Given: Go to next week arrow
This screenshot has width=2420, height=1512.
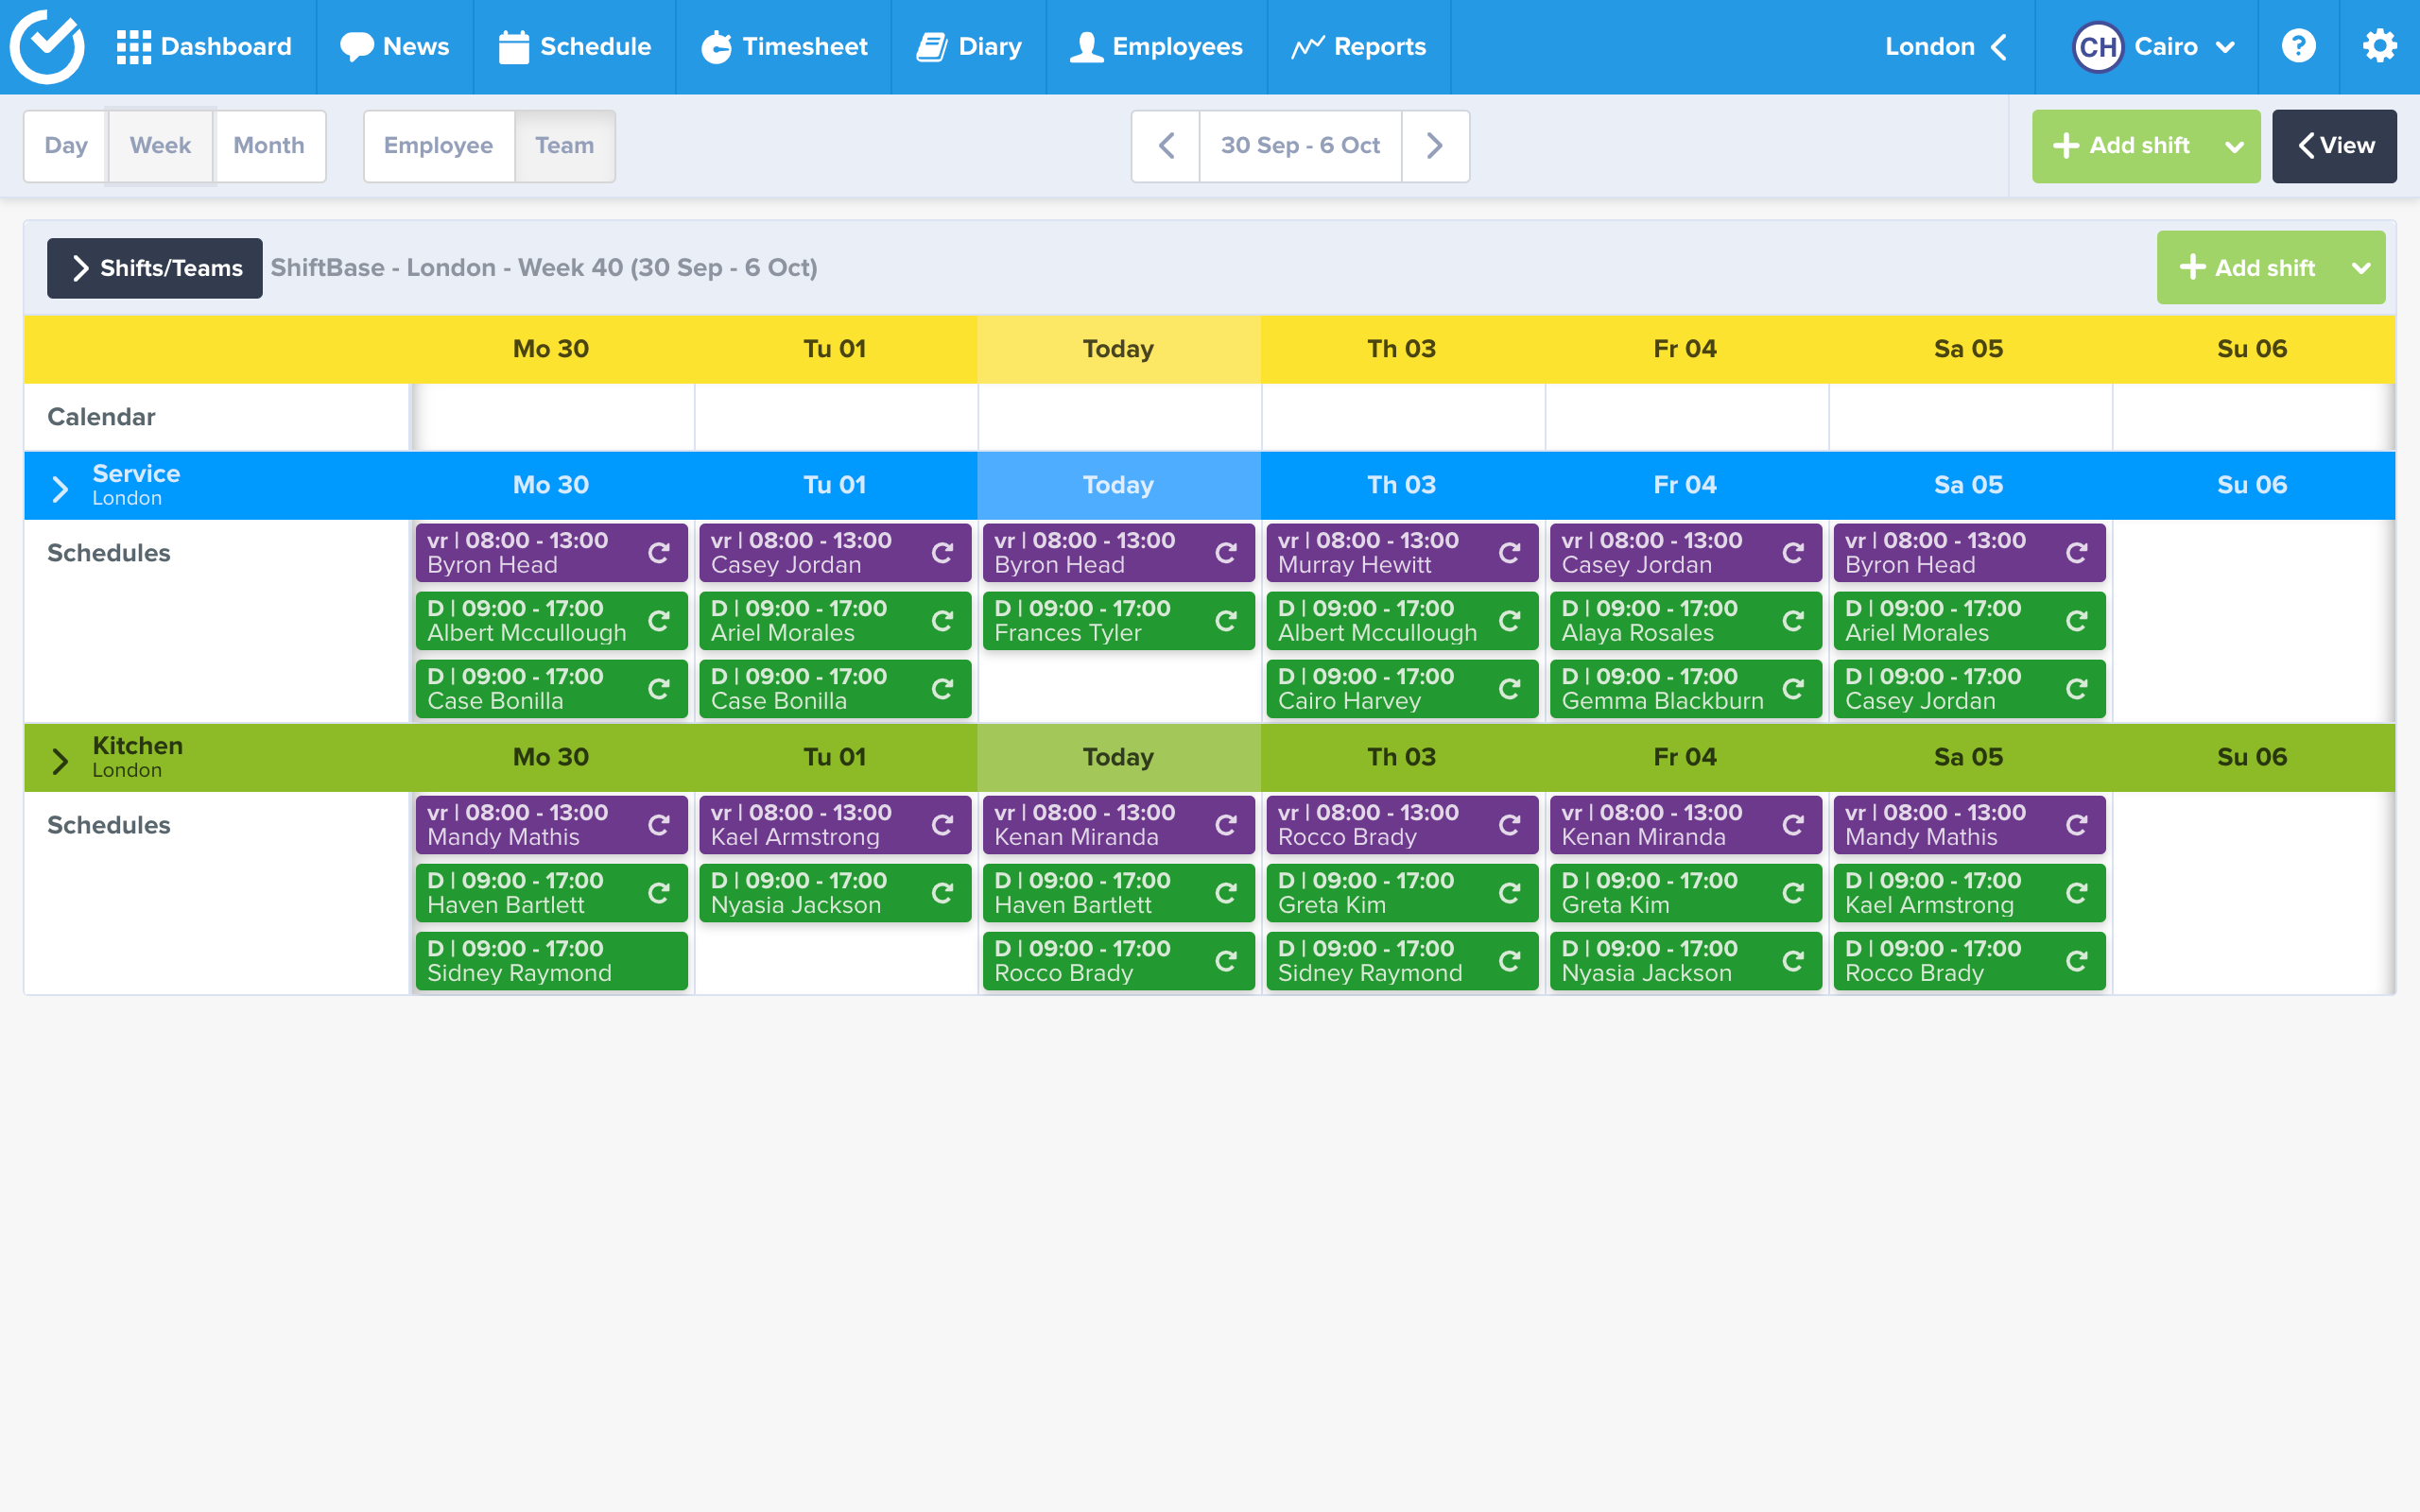Looking at the screenshot, I should pos(1435,146).
